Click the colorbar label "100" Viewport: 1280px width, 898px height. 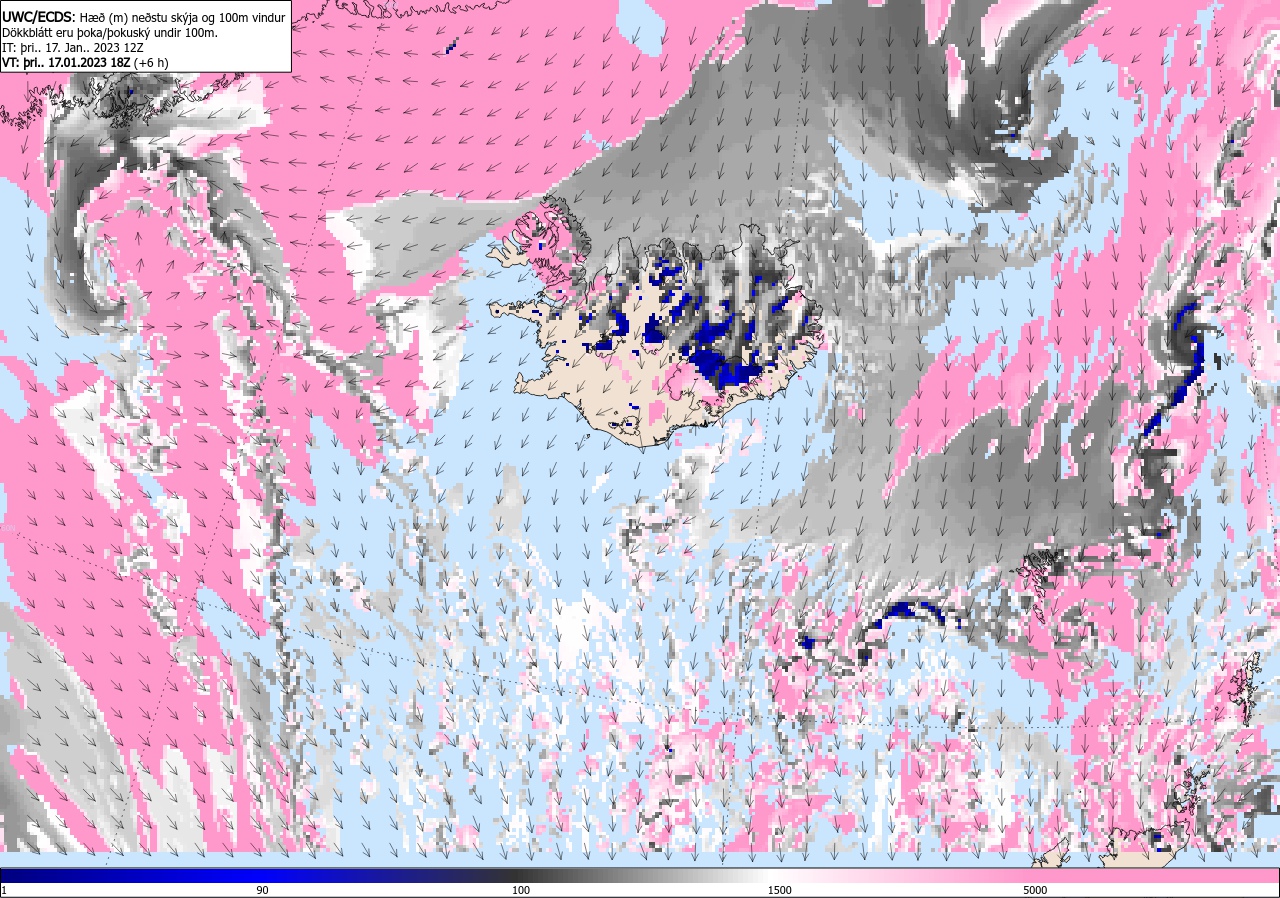521,890
